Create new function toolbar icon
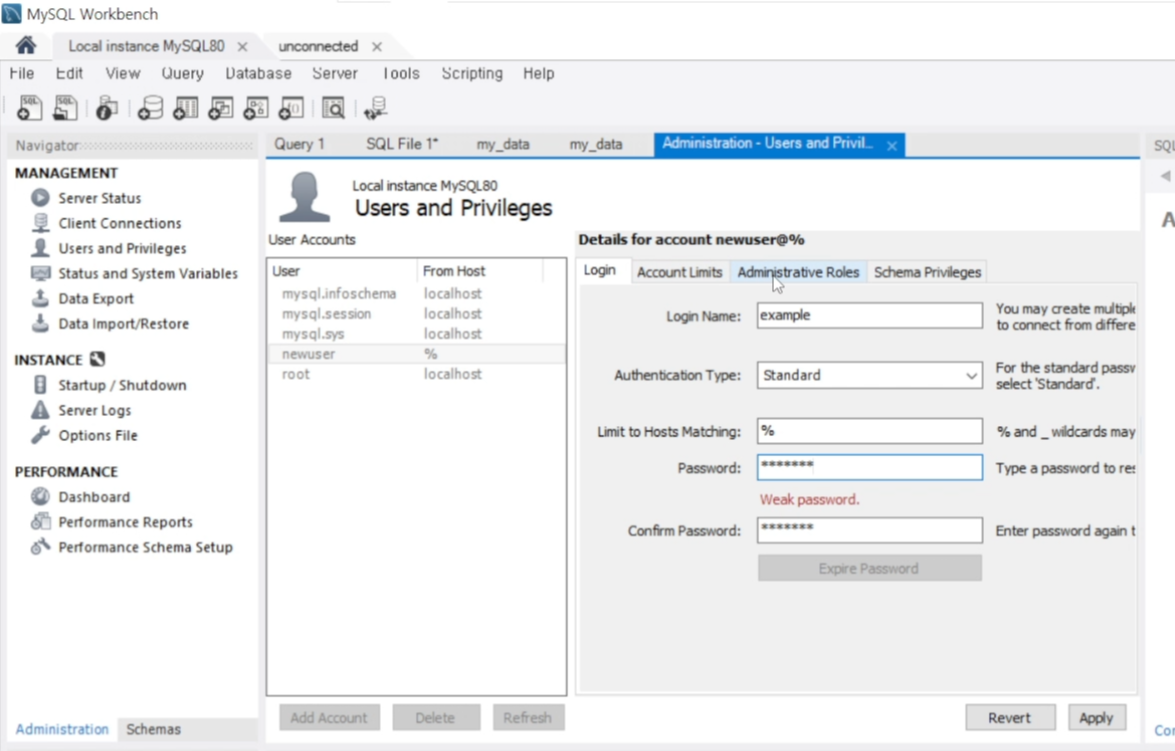This screenshot has width=1175, height=751. 291,108
